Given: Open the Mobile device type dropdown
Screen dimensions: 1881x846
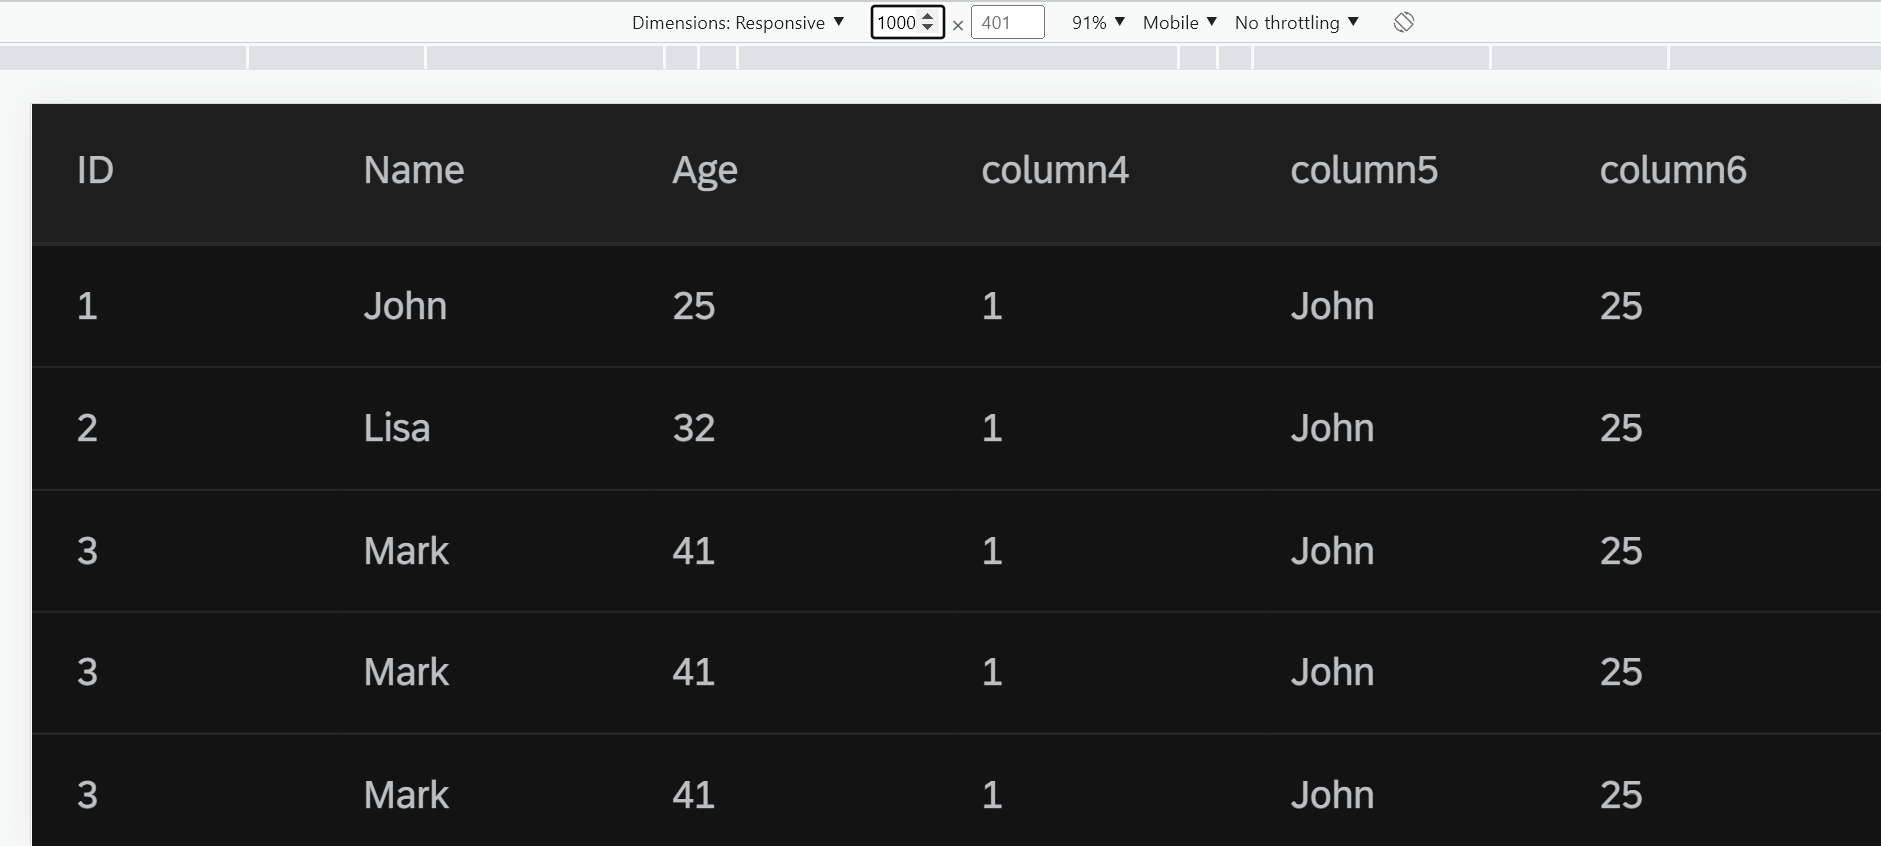Looking at the screenshot, I should (x=1180, y=22).
